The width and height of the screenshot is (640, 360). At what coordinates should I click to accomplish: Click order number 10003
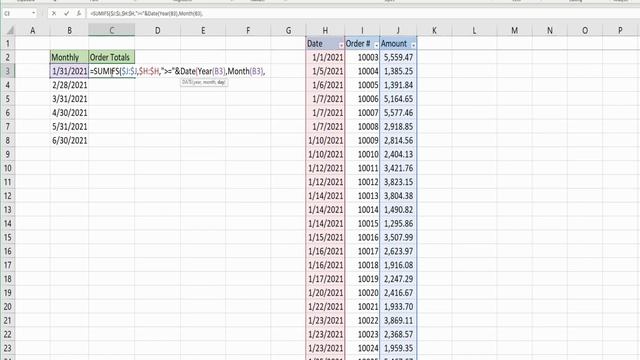[x=362, y=57]
